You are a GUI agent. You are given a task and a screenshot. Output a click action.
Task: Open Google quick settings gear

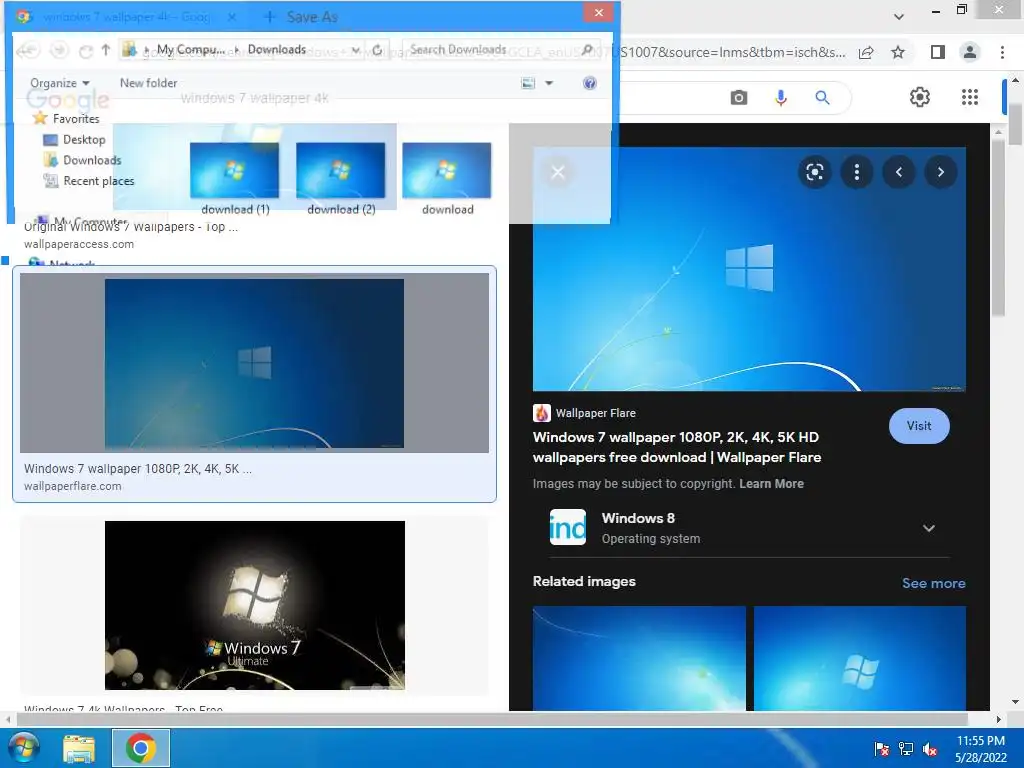click(920, 97)
